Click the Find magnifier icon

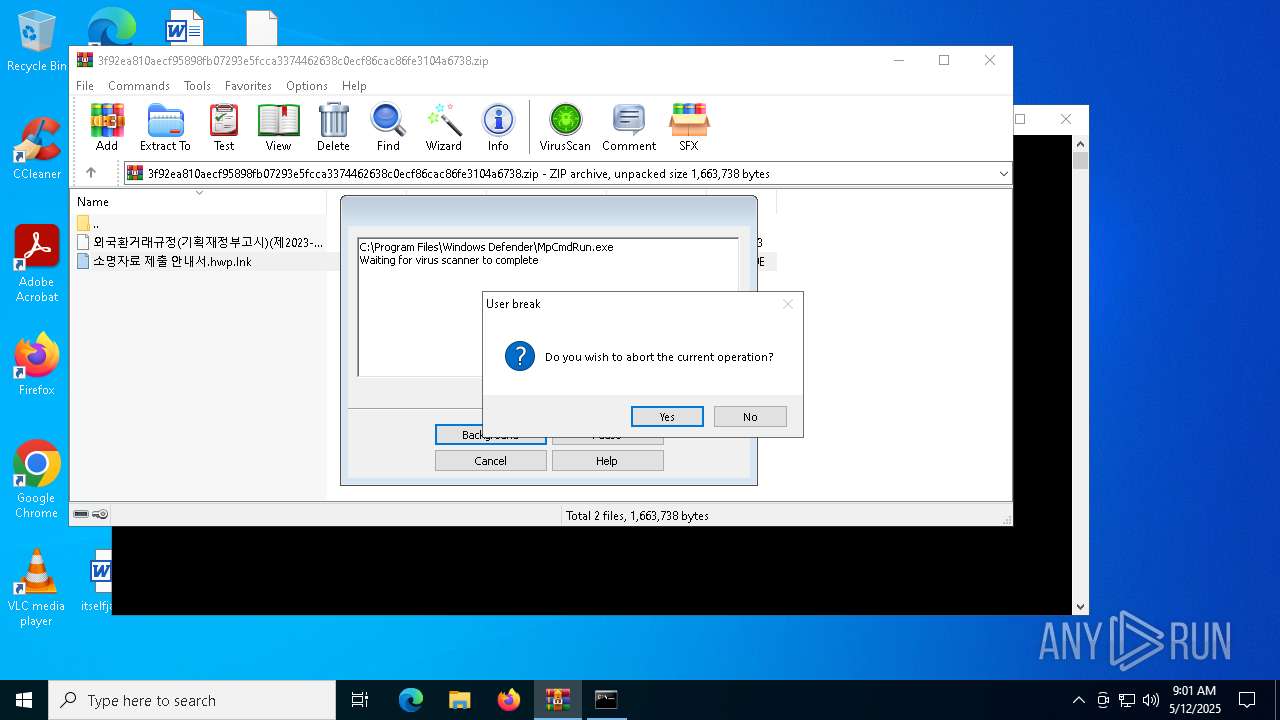pyautogui.click(x=388, y=127)
